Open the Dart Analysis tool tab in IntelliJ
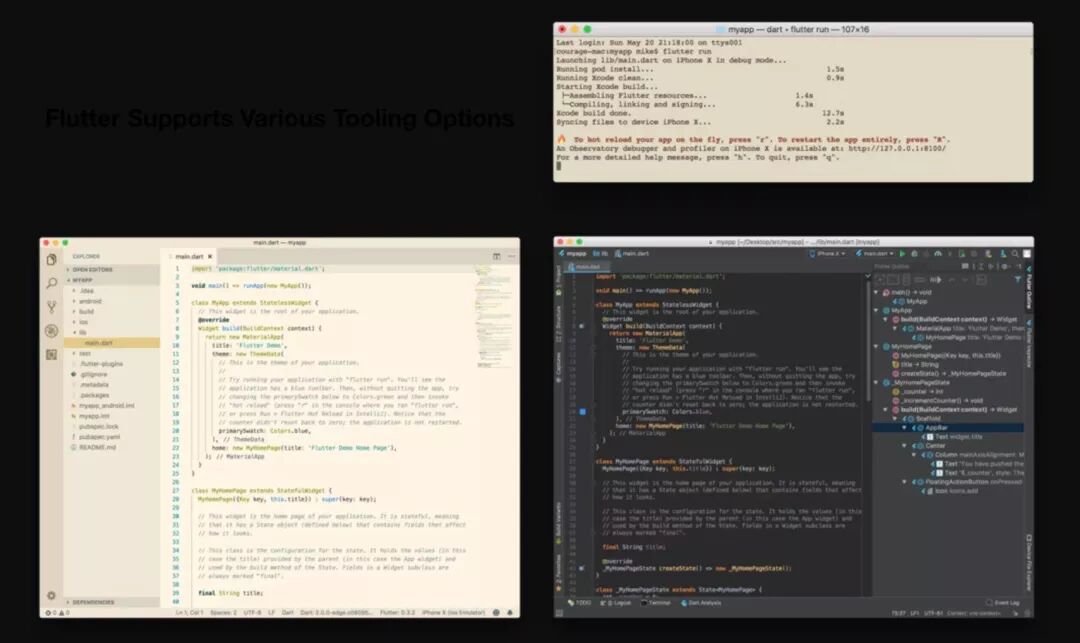This screenshot has width=1080, height=643. 701,602
